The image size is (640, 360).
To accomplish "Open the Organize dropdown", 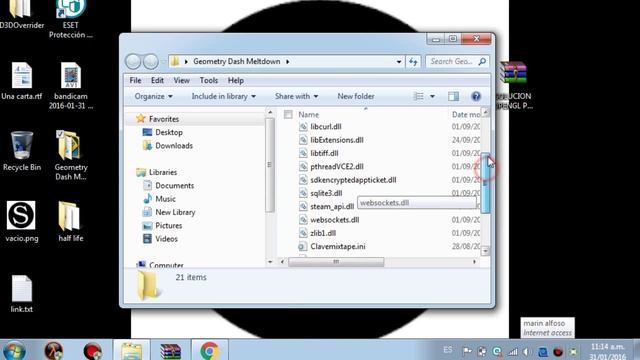I will [x=153, y=96].
